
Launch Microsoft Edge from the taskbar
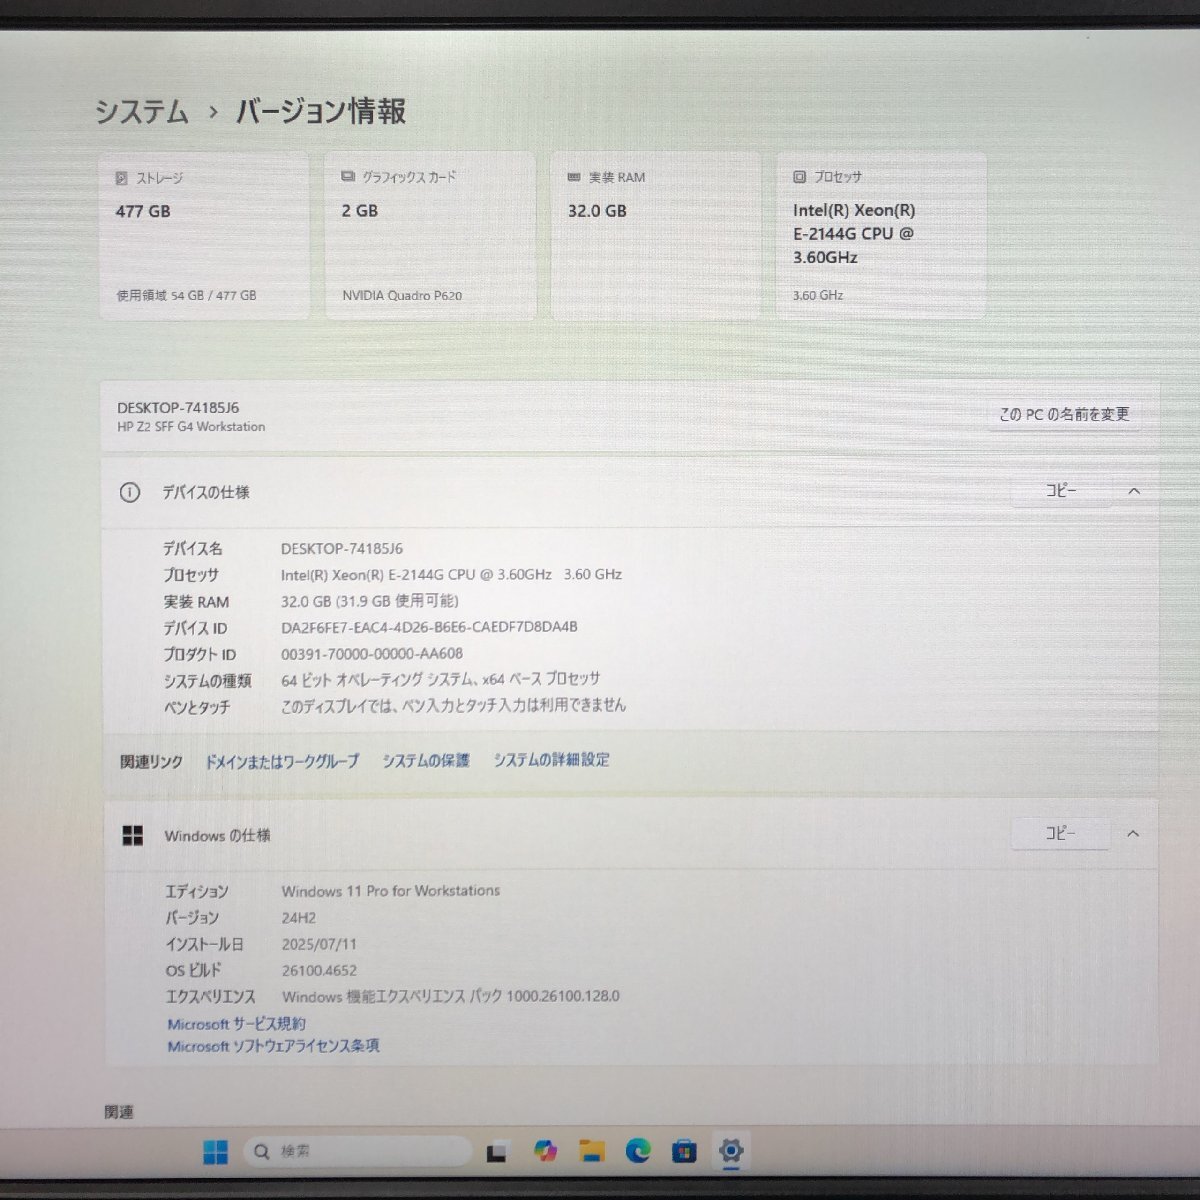coord(638,1152)
